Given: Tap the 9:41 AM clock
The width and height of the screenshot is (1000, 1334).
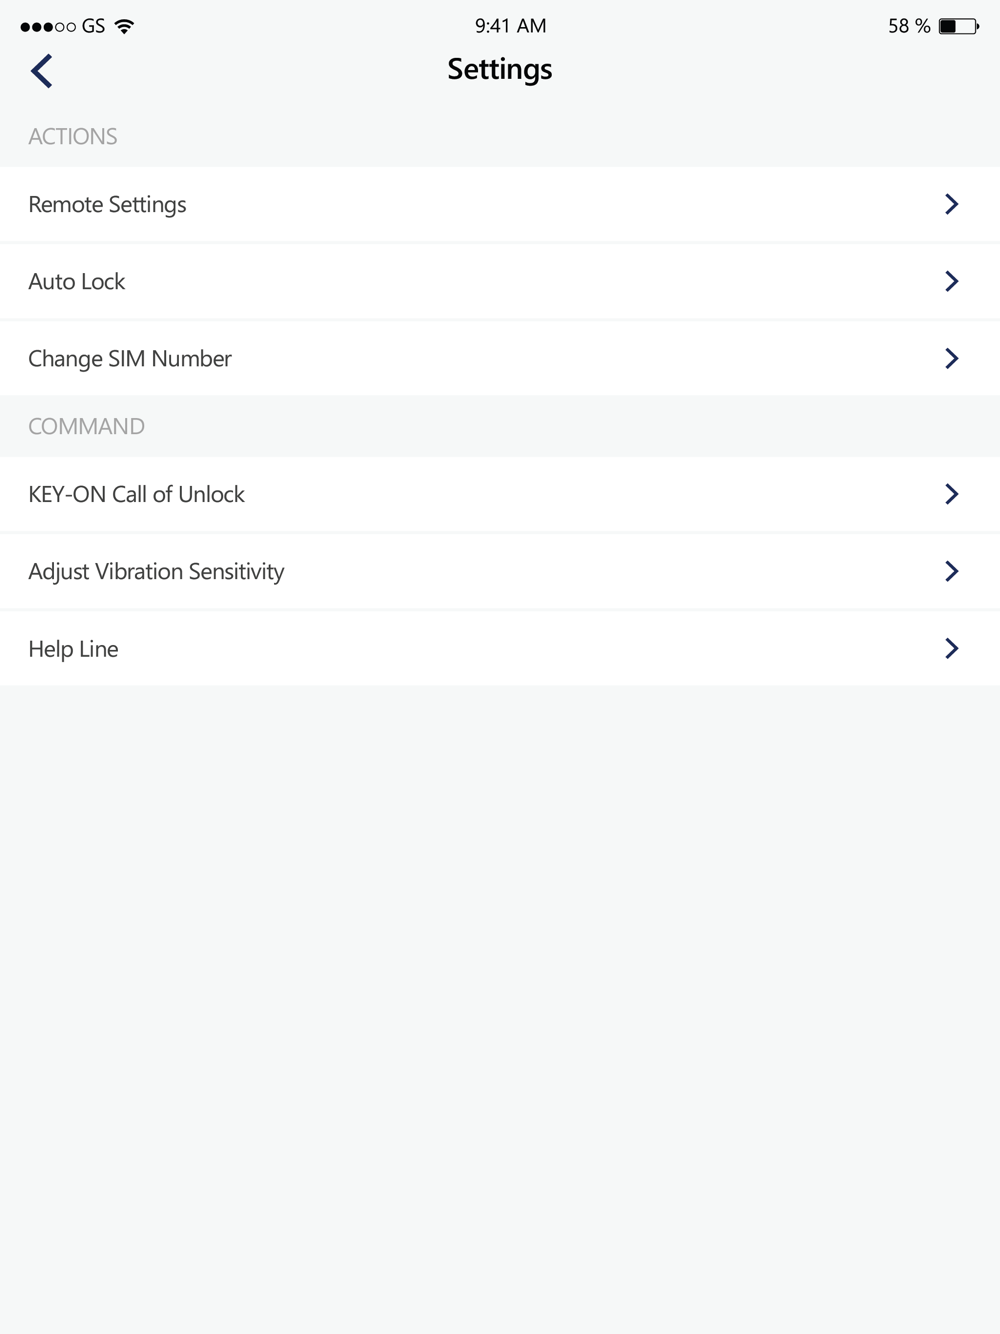Looking at the screenshot, I should tap(510, 26).
